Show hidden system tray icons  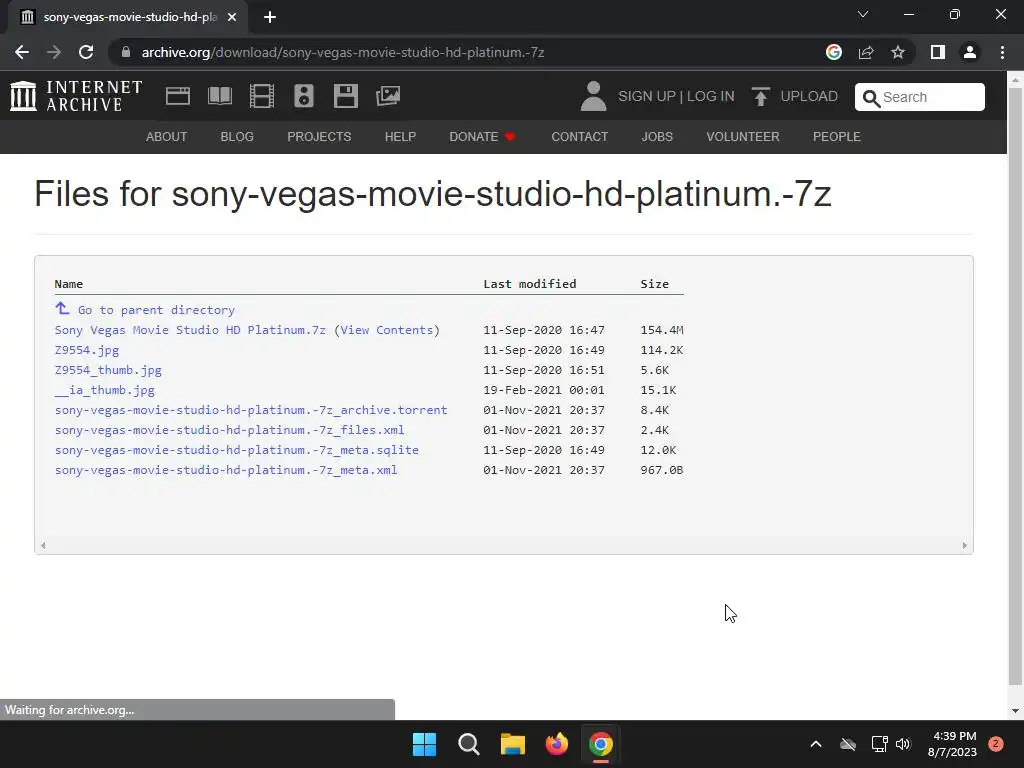pos(816,744)
